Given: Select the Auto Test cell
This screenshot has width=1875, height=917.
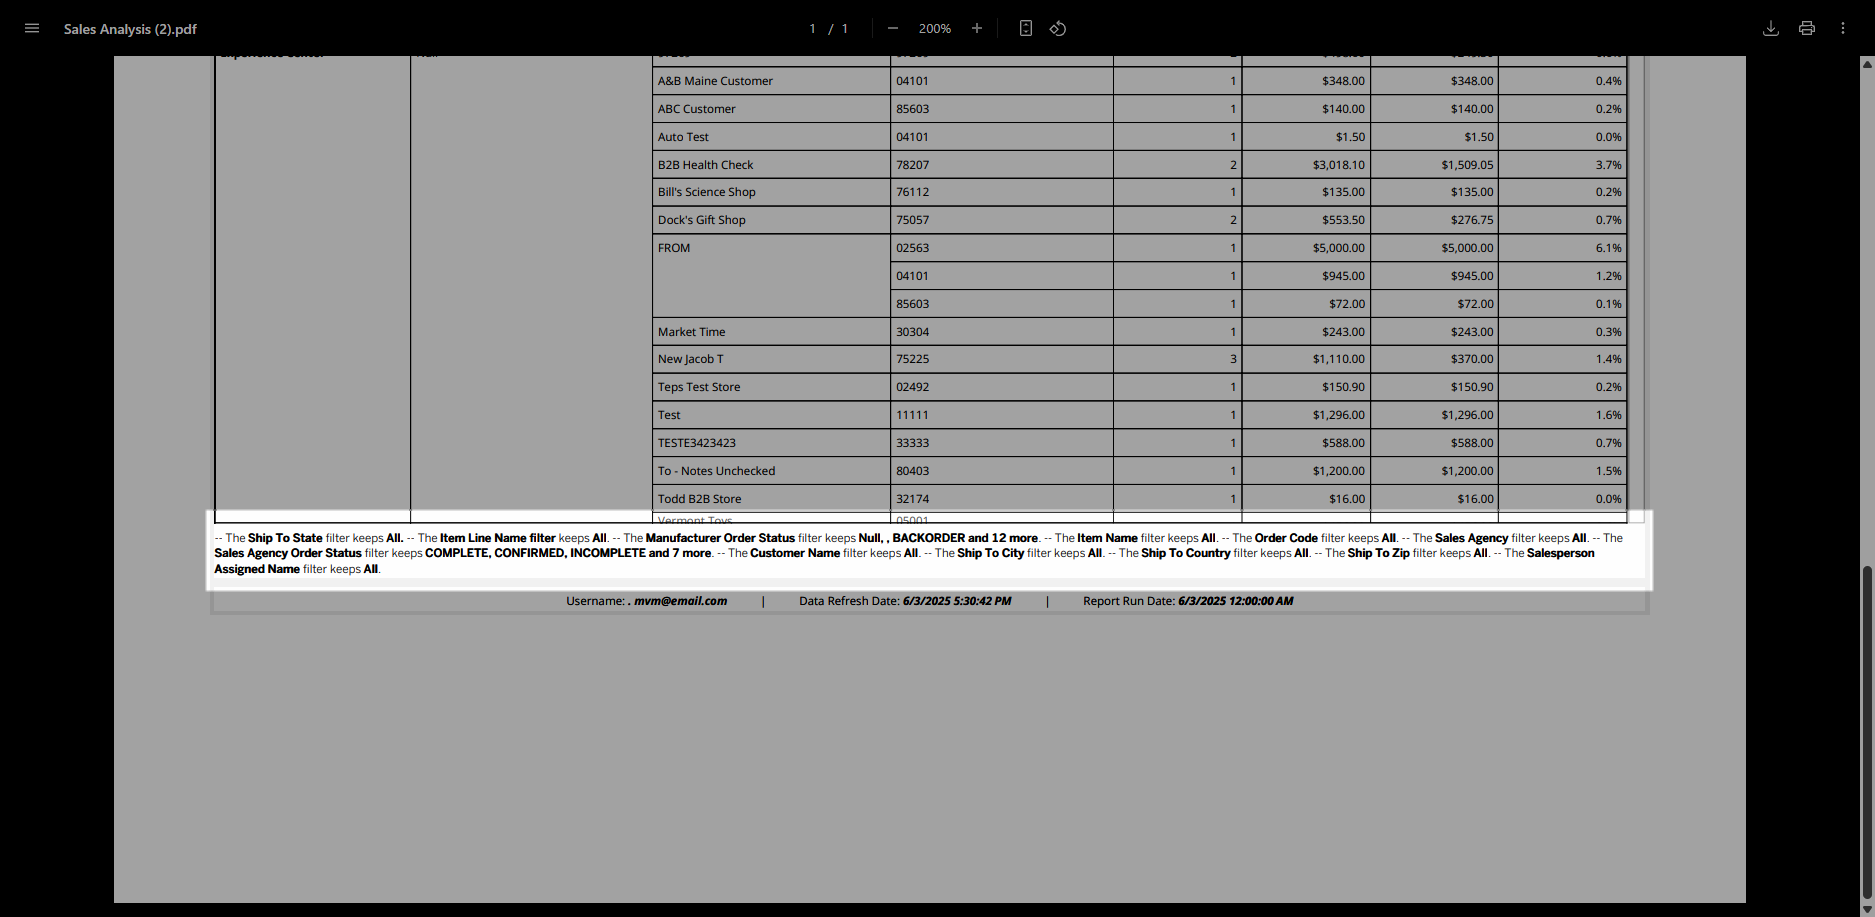Looking at the screenshot, I should tap(771, 137).
